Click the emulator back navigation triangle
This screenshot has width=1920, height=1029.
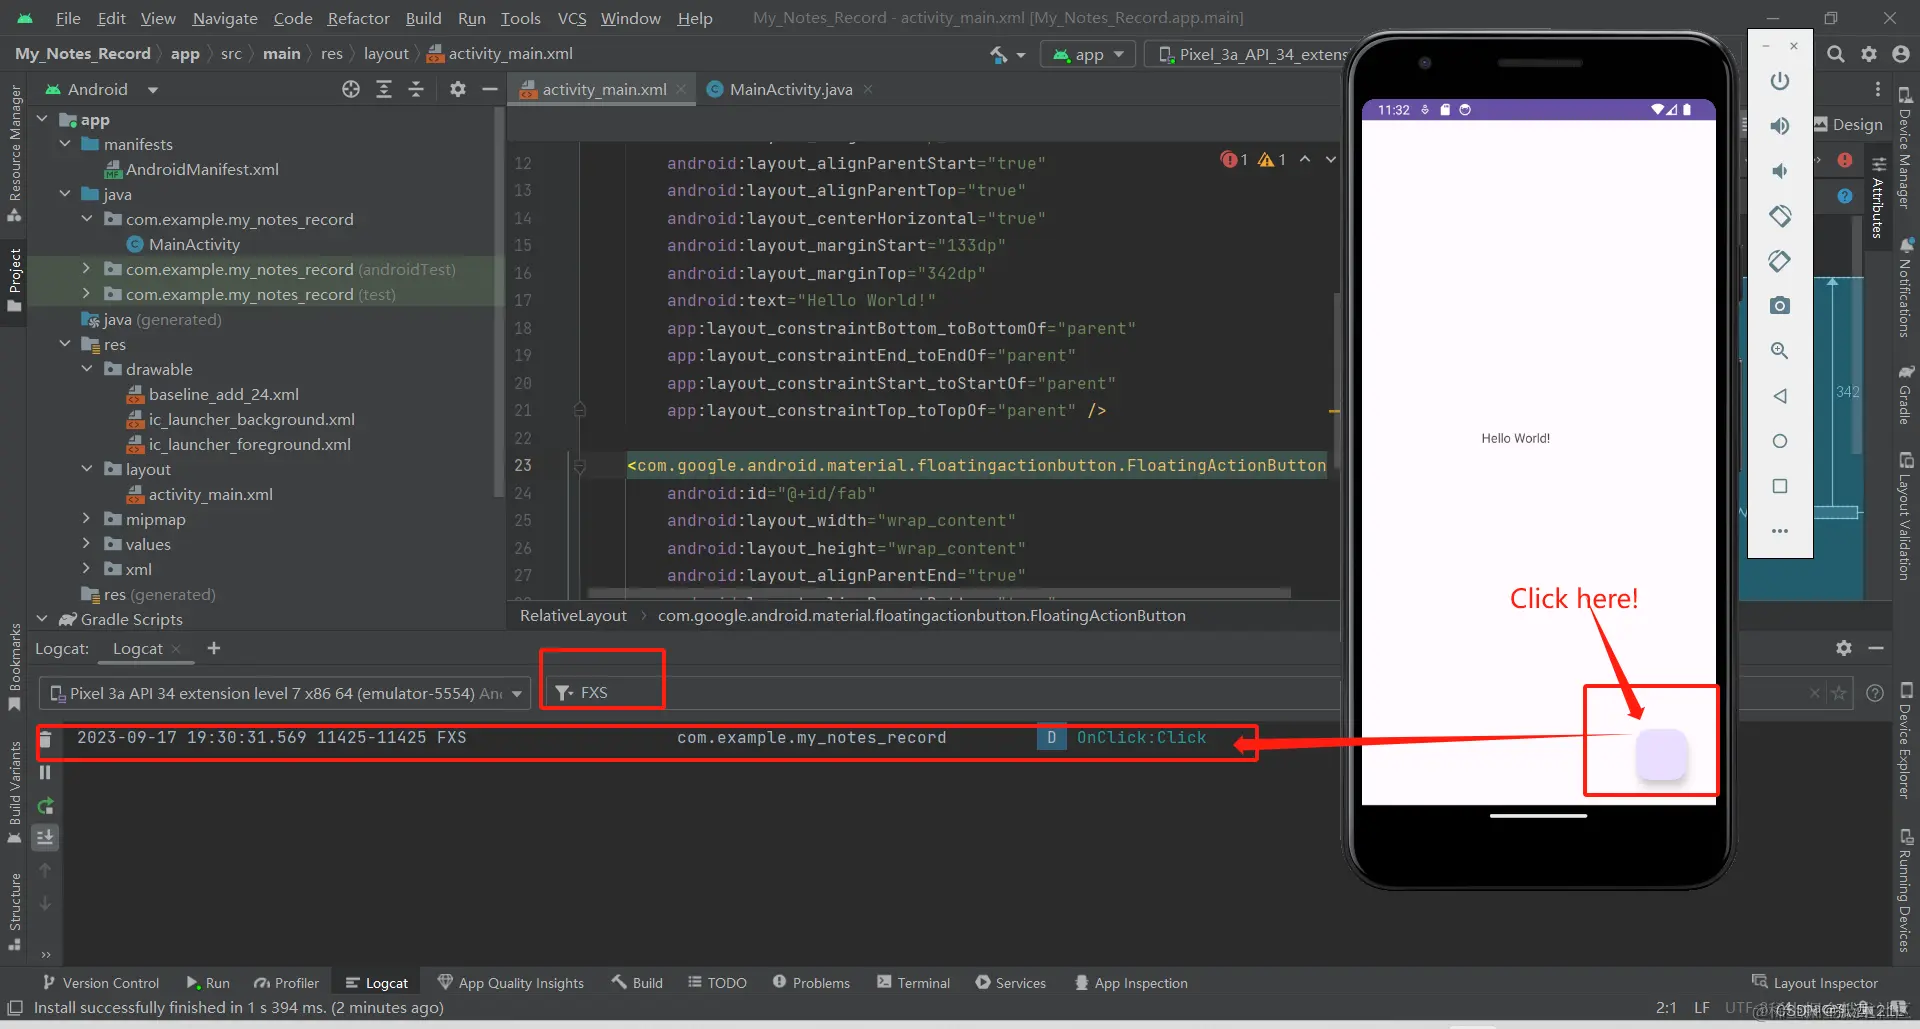1780,396
